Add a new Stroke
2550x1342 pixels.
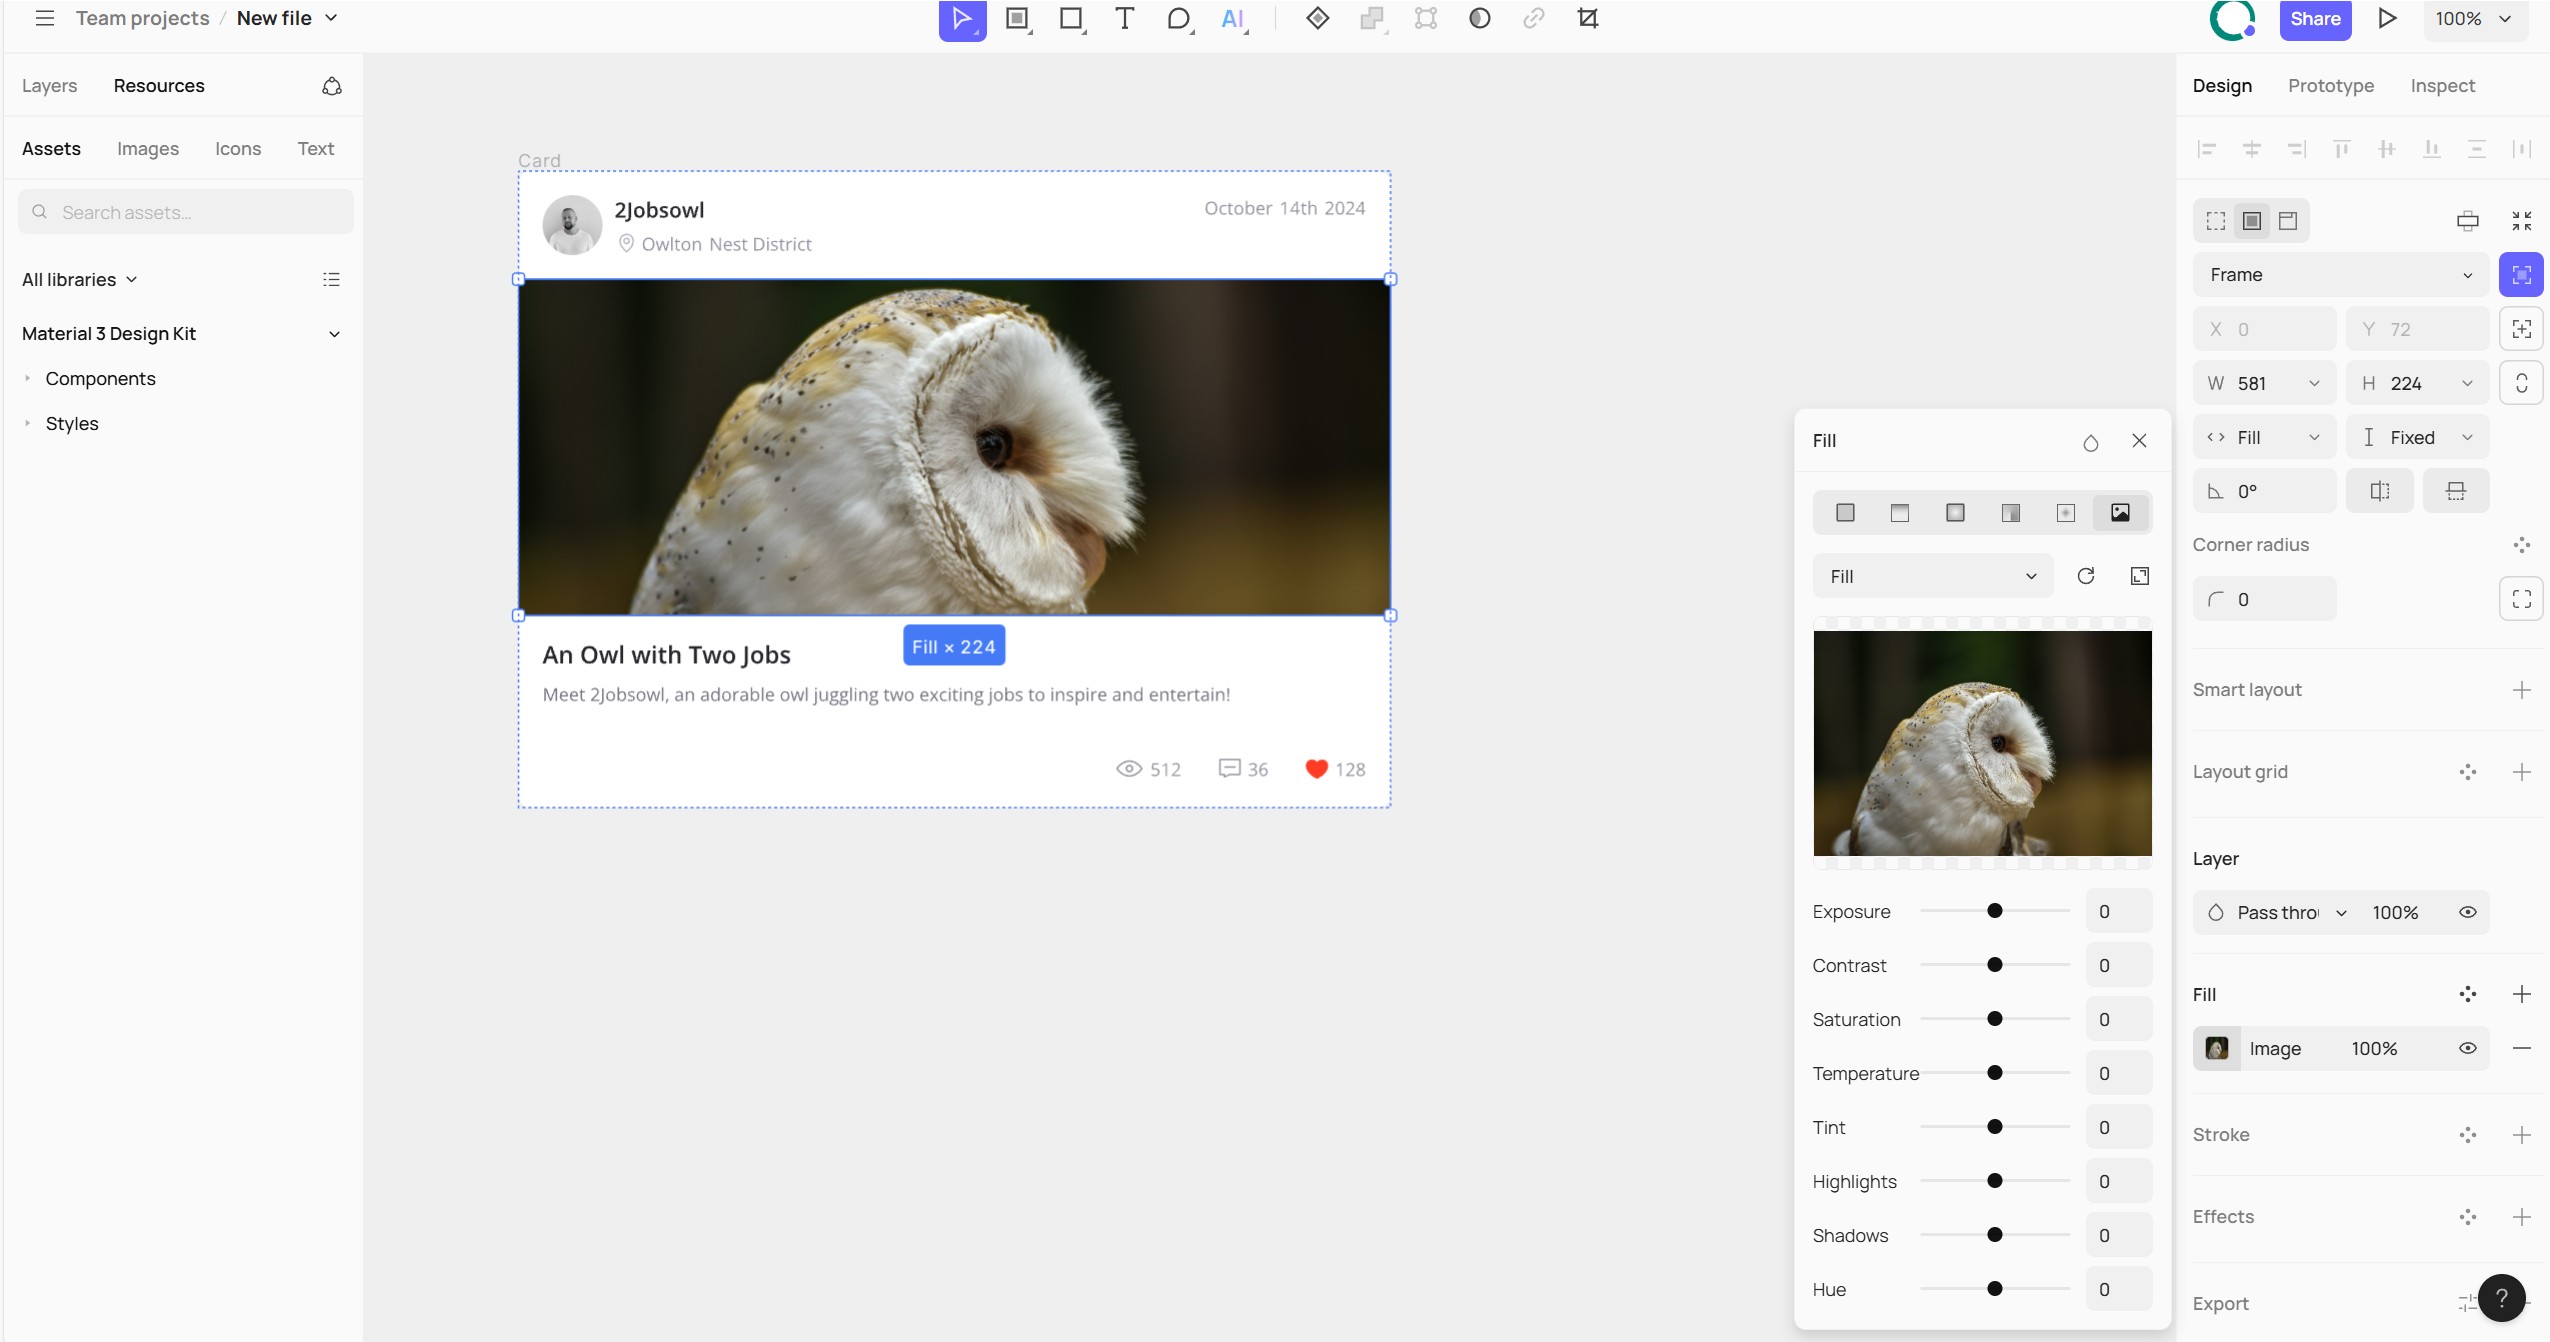[2521, 1135]
